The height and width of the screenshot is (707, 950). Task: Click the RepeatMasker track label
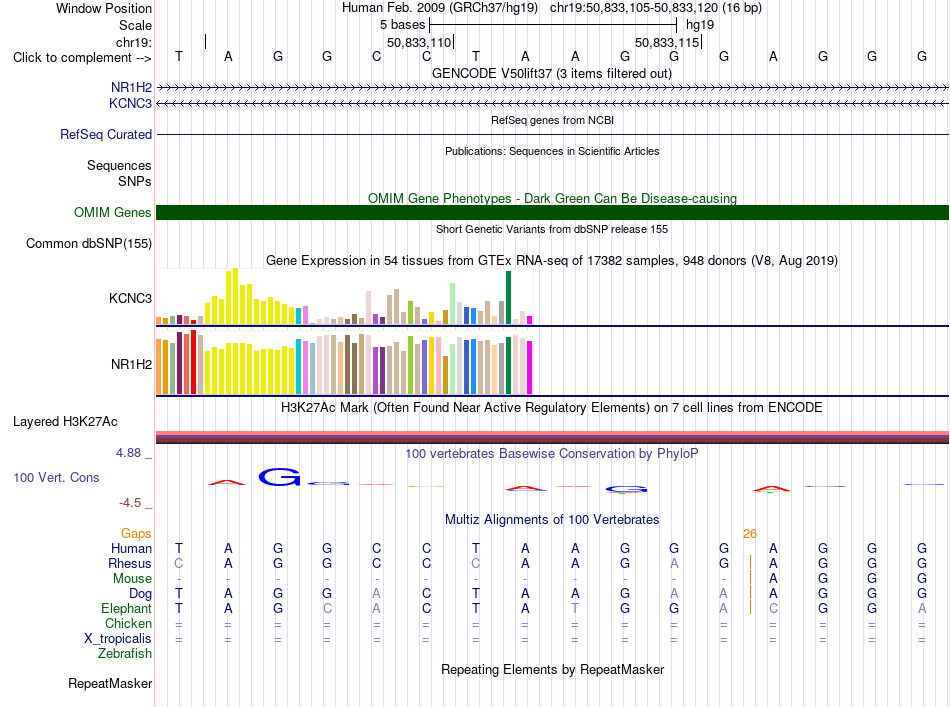[110, 683]
